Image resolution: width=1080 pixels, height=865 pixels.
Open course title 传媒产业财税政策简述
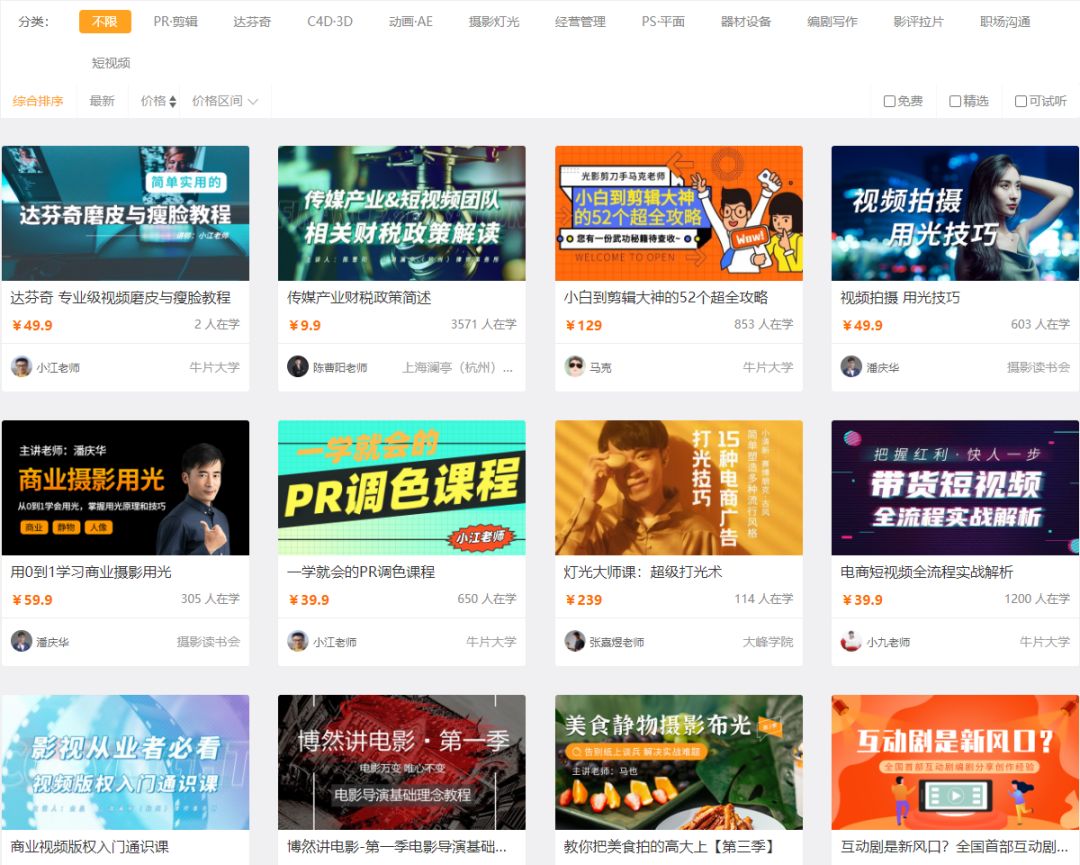tap(359, 297)
